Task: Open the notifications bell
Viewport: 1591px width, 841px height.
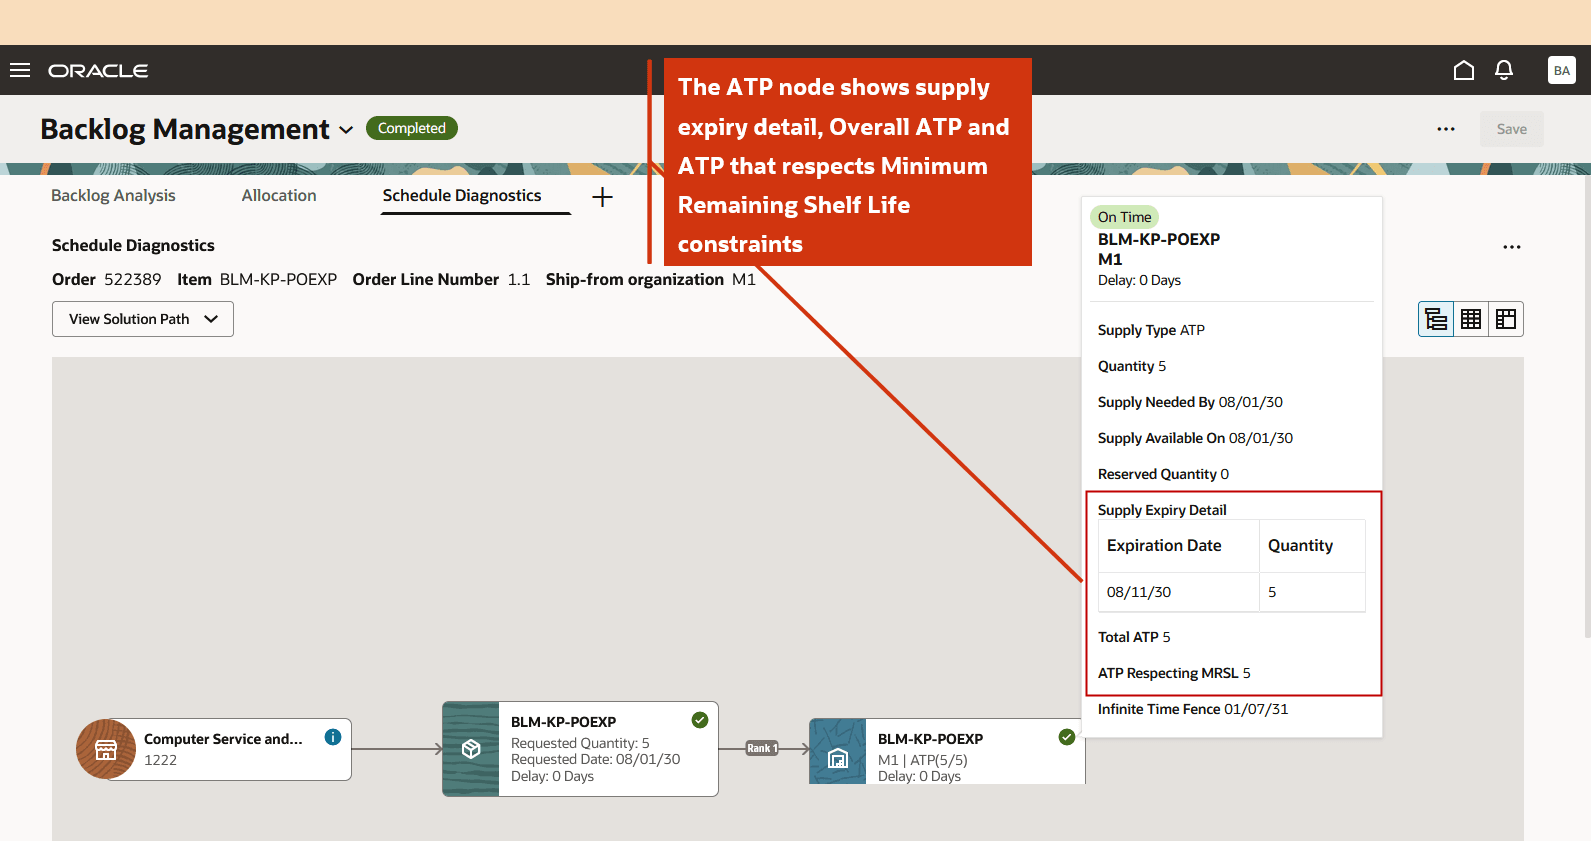Action: coord(1504,70)
